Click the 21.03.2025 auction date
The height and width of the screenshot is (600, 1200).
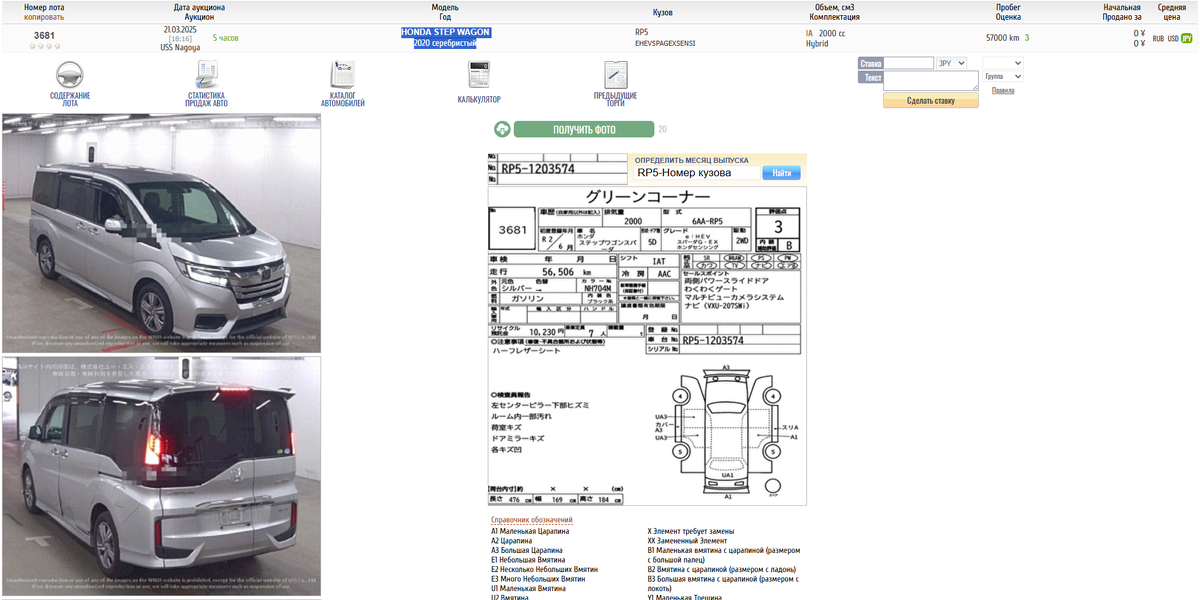[x=180, y=29]
